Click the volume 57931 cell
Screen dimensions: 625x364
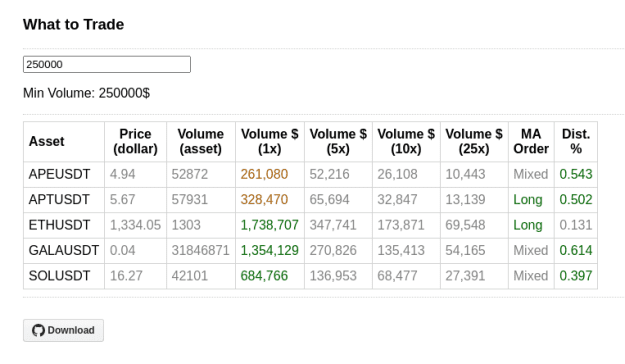[201, 200]
